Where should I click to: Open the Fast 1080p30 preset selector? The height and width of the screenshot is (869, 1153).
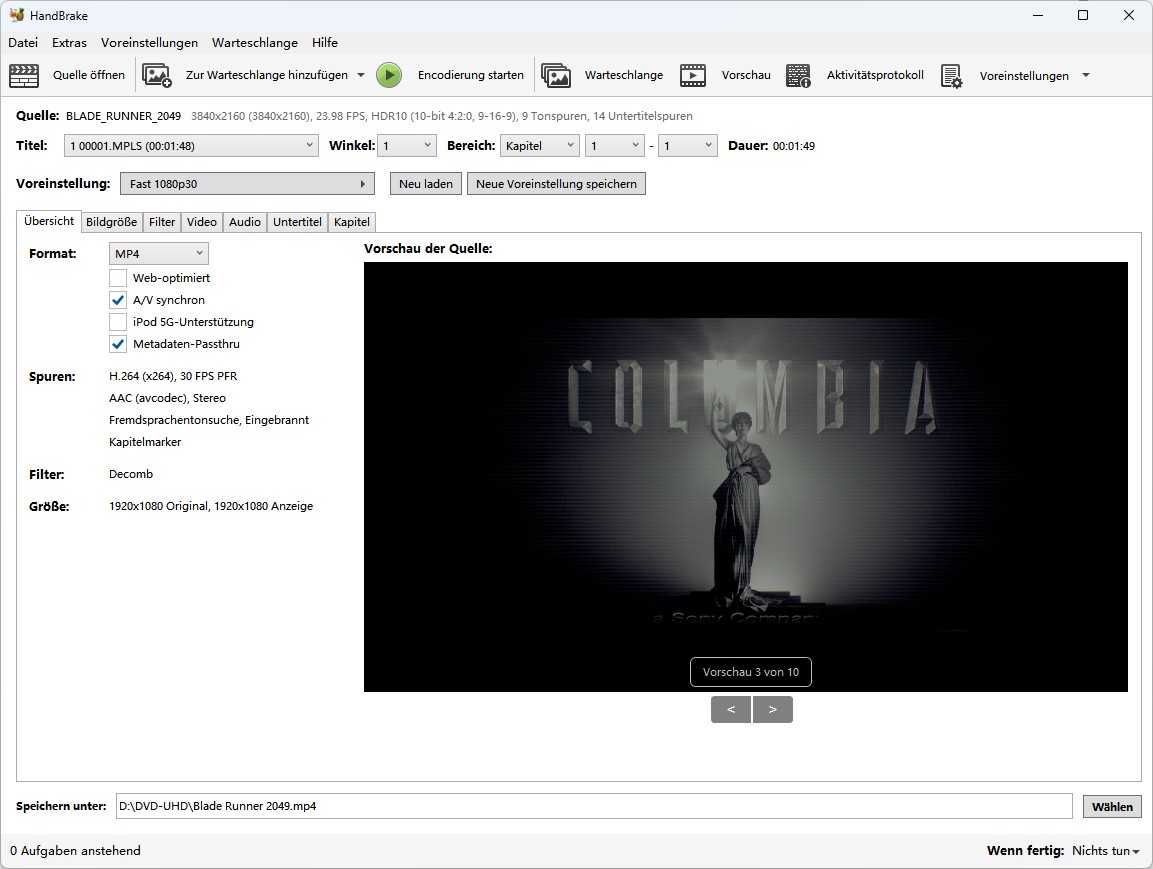[247, 184]
